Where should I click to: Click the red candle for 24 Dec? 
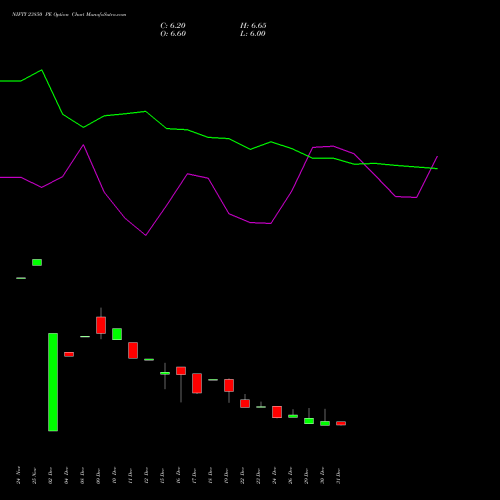(x=277, y=412)
